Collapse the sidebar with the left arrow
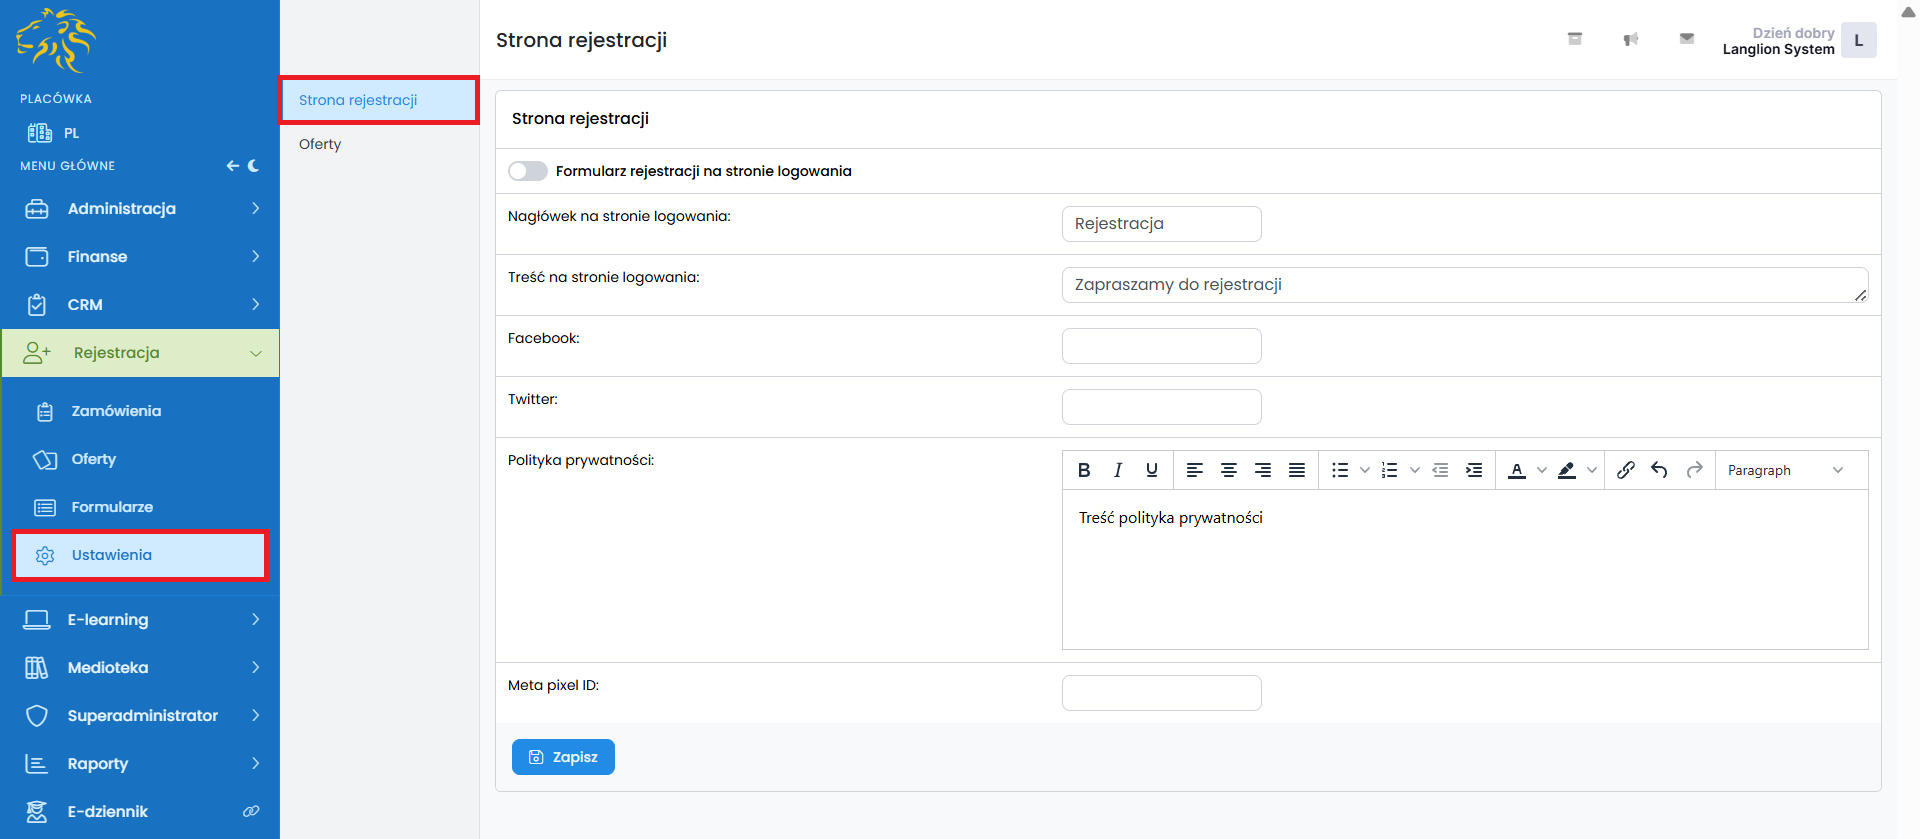 pyautogui.click(x=232, y=166)
